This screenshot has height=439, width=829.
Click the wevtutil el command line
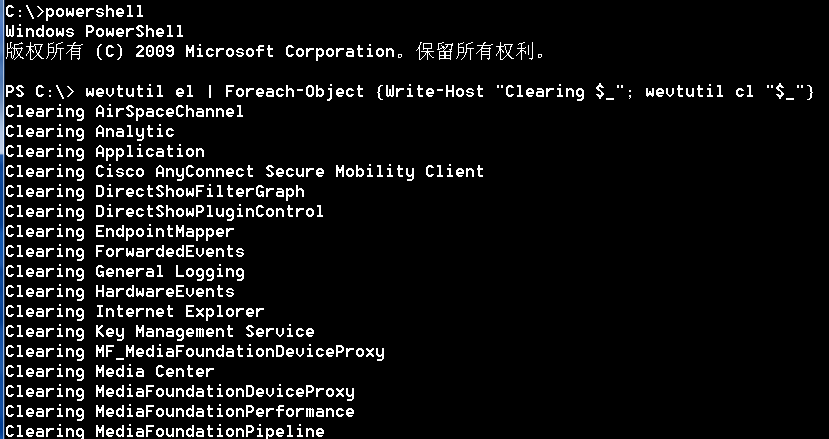[409, 92]
